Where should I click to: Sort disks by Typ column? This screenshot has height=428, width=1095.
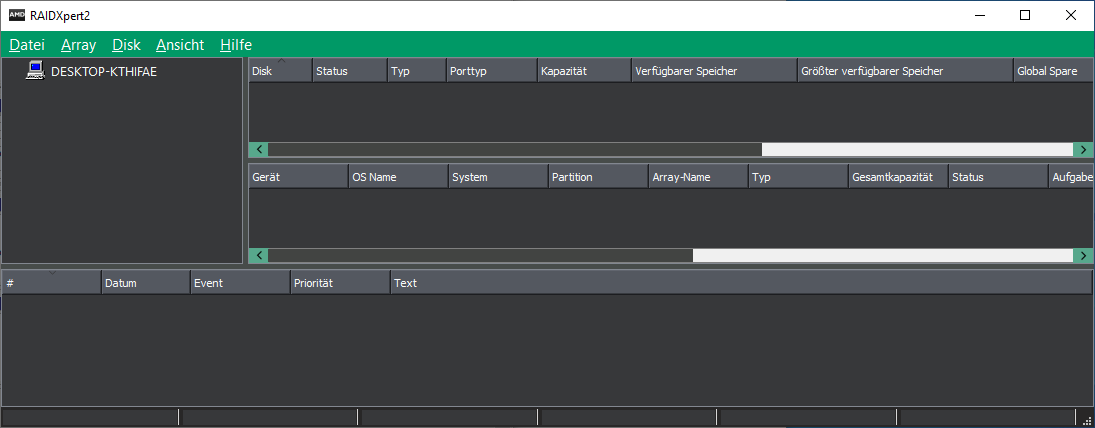417,71
